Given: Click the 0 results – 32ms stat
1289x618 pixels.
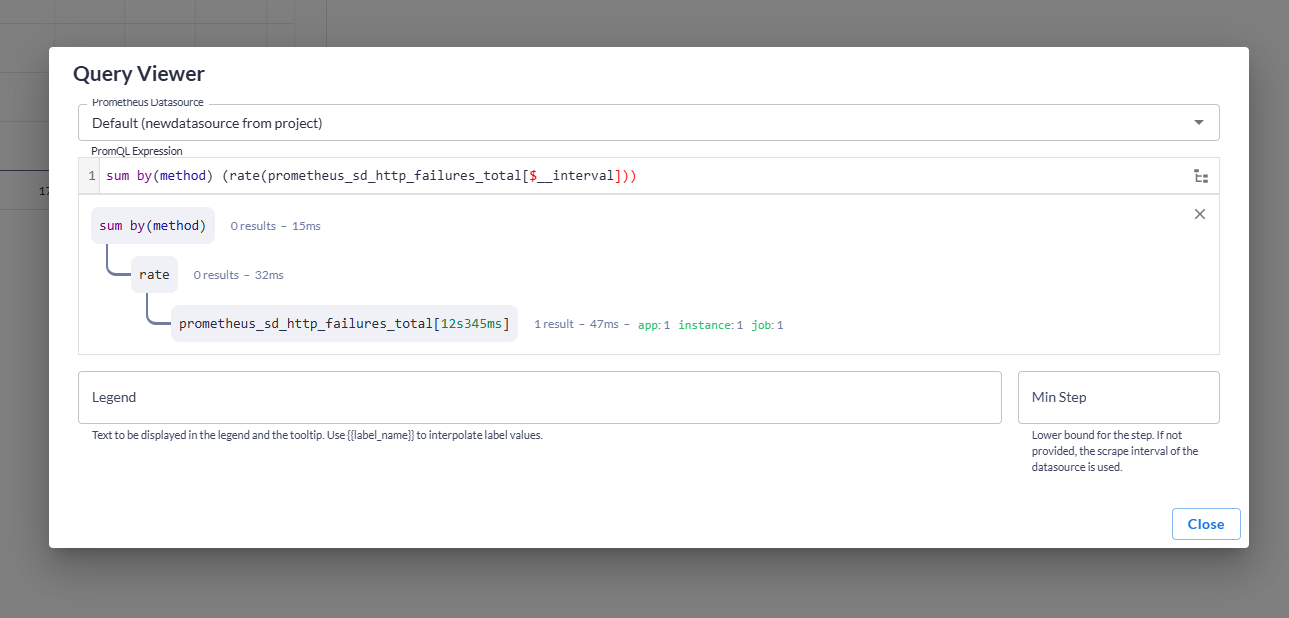Looking at the screenshot, I should pyautogui.click(x=238, y=275).
